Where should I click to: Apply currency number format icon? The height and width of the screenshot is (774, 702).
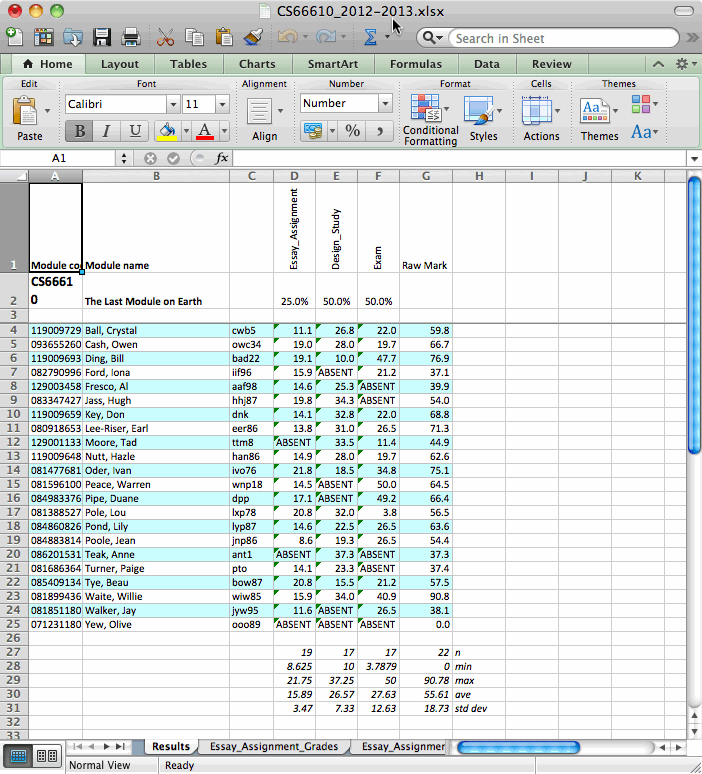(313, 131)
